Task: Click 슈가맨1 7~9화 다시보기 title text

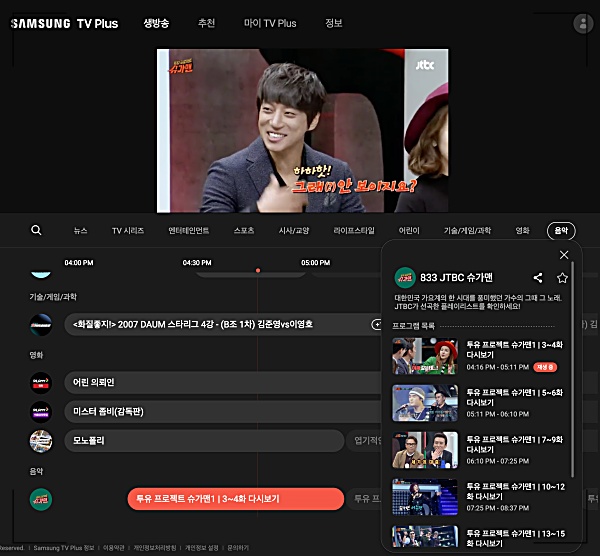Action: pos(515,444)
